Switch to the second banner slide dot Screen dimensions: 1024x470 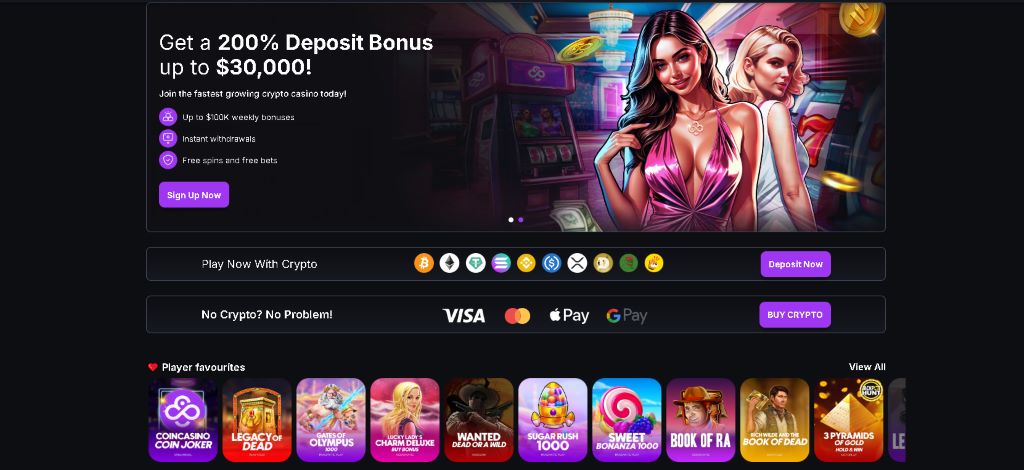tap(520, 220)
